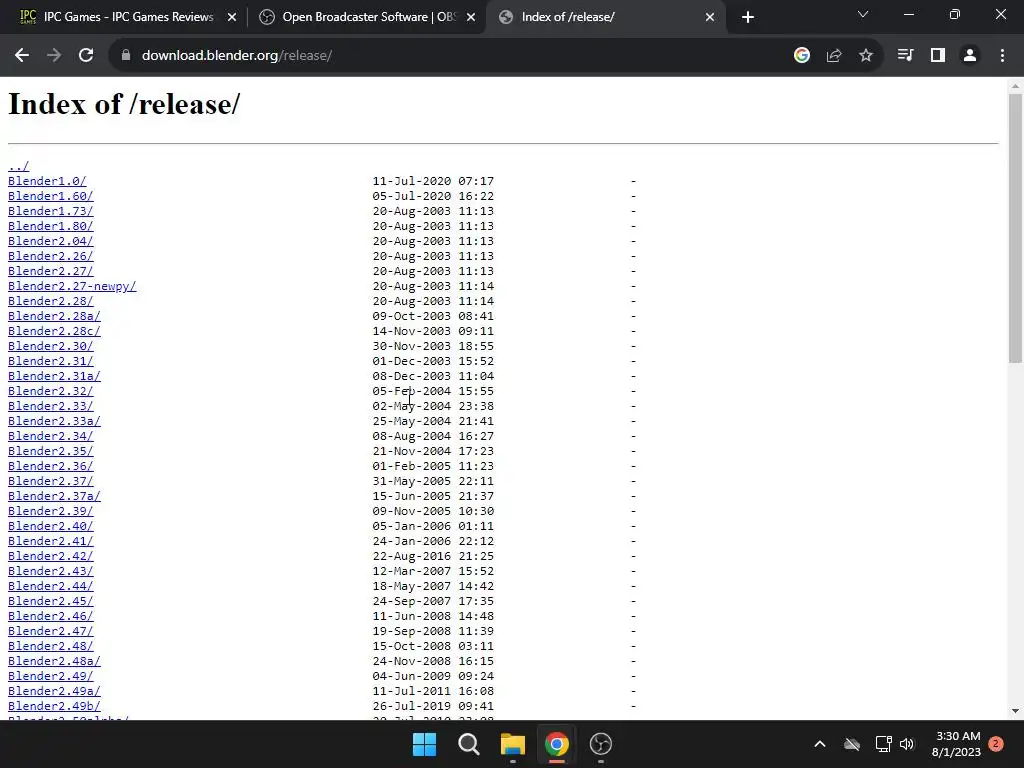Open the Blender1.73/ directory link
1024x768 pixels.
pyautogui.click(x=50, y=211)
